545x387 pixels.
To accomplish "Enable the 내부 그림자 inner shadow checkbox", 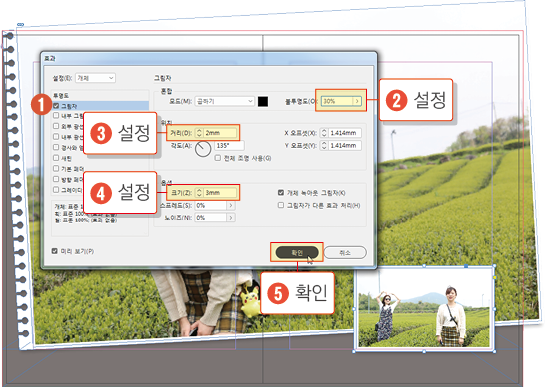I will tap(56, 115).
